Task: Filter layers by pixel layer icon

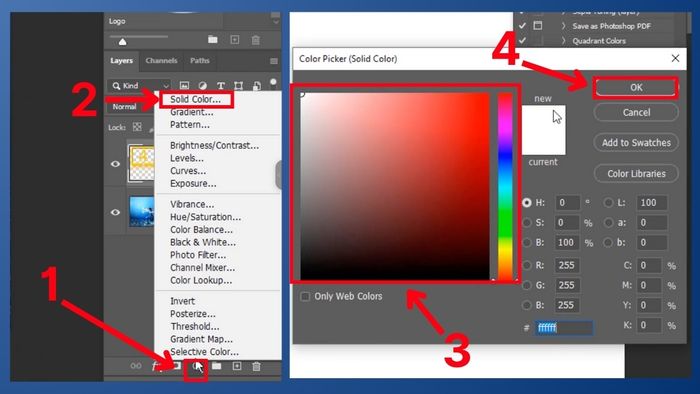Action: 184,85
